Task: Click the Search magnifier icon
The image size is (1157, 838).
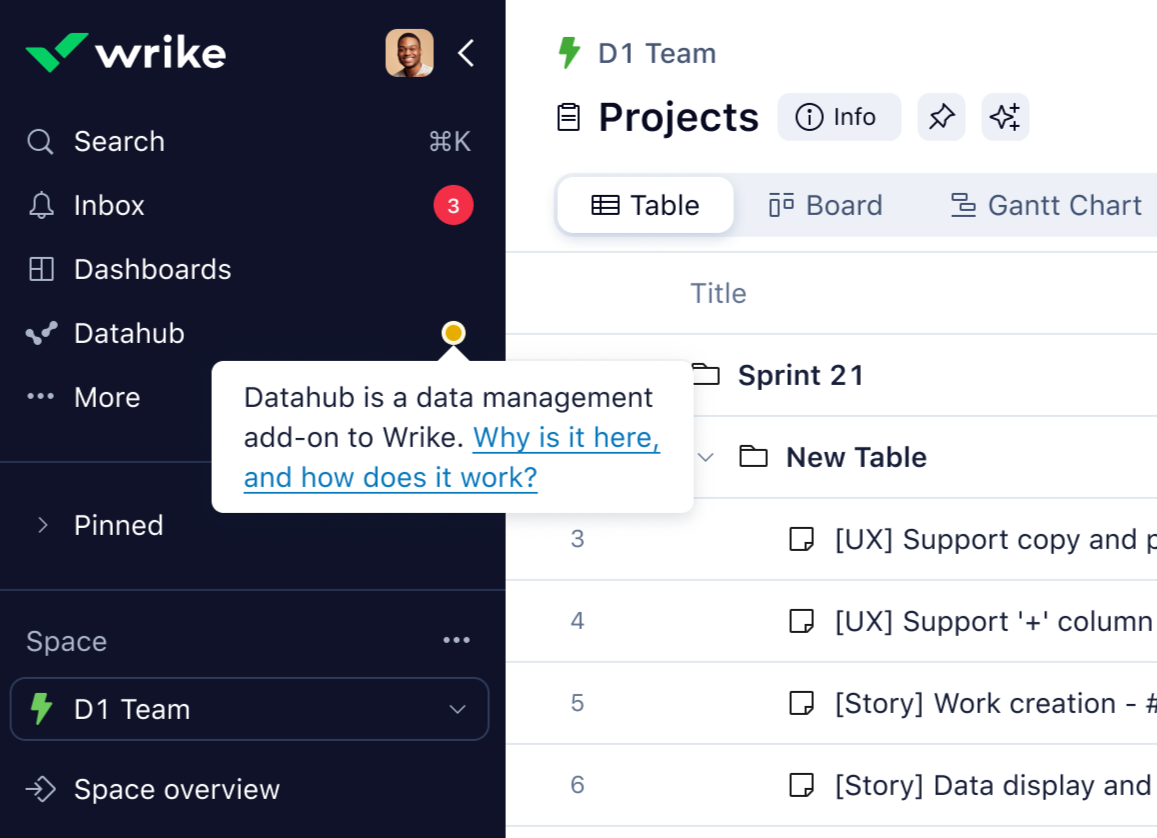Action: point(41,142)
